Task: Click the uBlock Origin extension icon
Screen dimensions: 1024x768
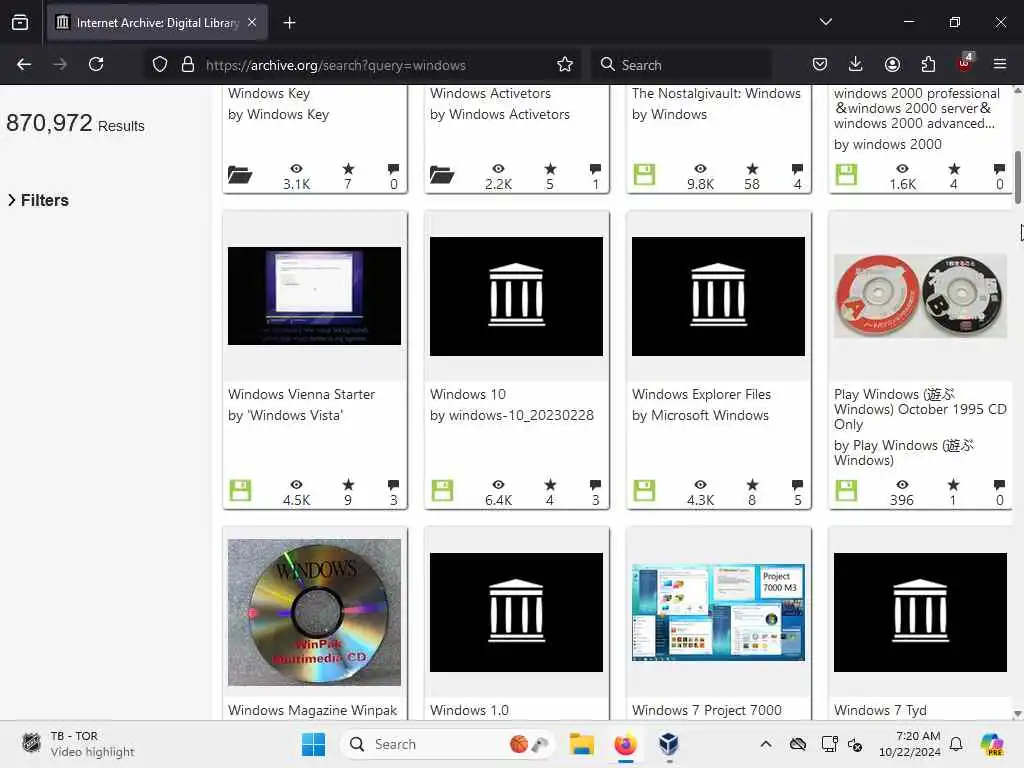Action: click(x=965, y=63)
